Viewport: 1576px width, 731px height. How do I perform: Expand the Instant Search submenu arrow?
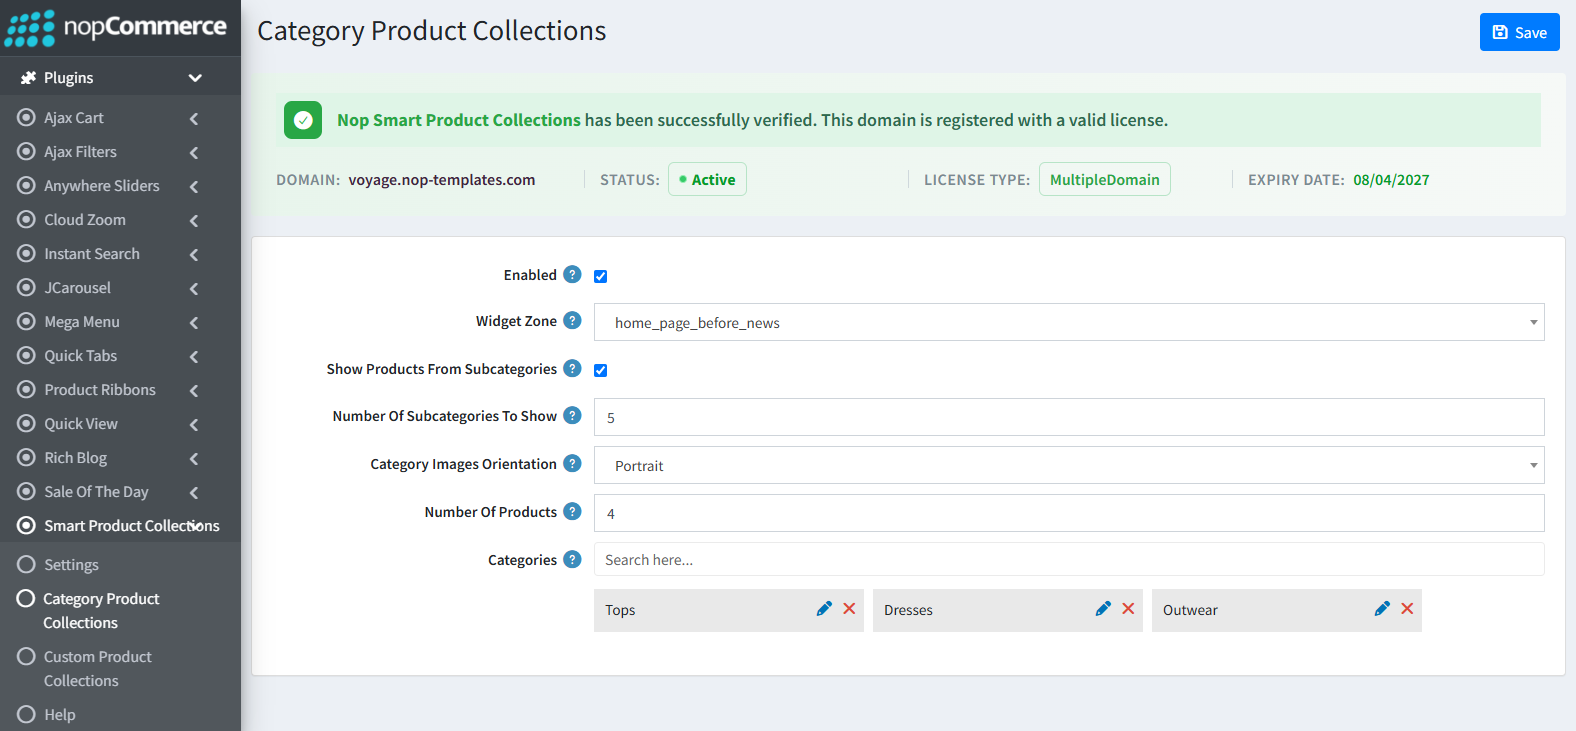(x=194, y=254)
